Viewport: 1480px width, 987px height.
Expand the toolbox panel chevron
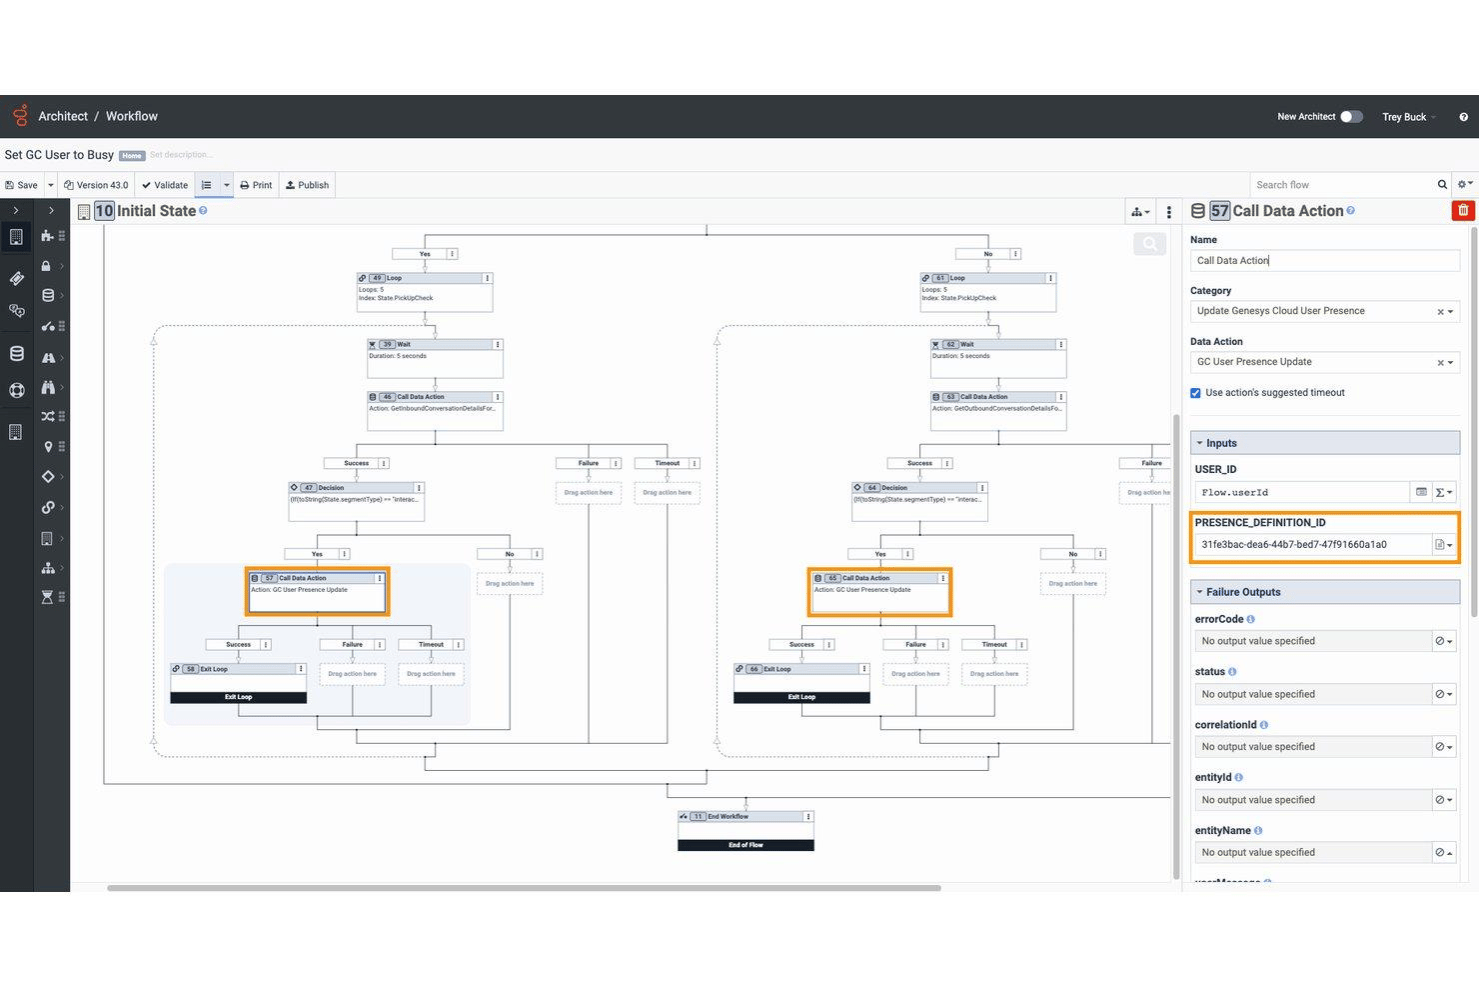pyautogui.click(x=51, y=211)
